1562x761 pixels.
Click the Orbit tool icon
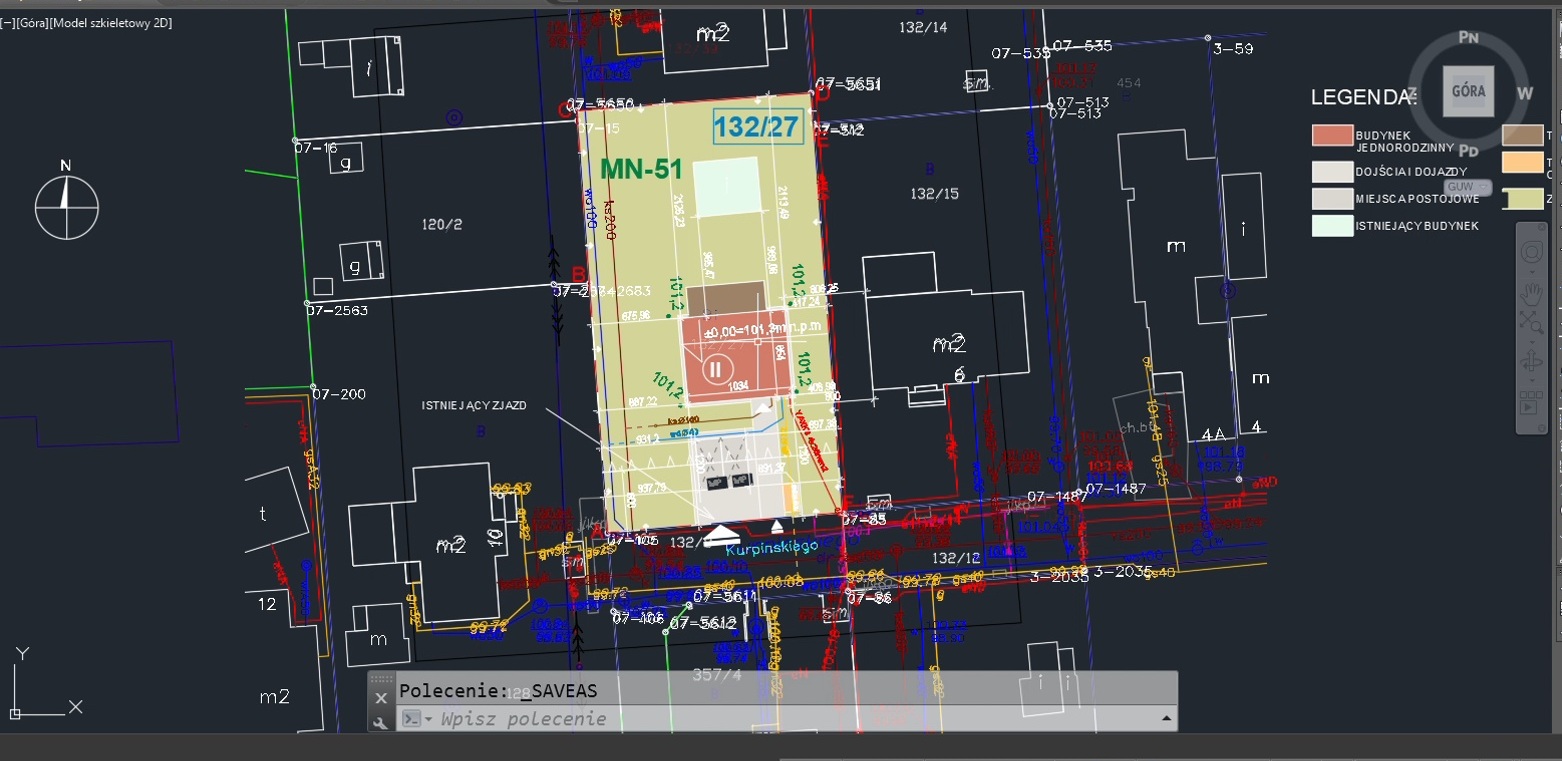click(1531, 362)
